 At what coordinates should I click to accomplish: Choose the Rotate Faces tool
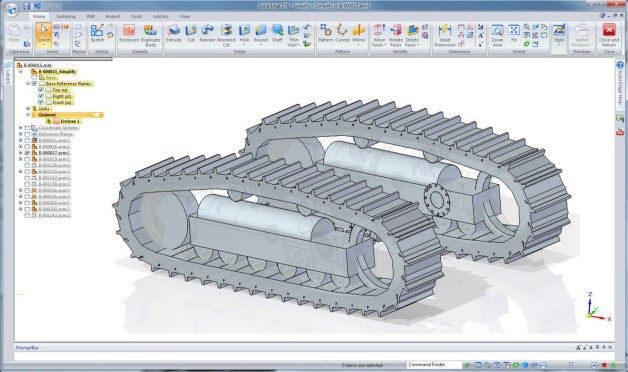[x=396, y=35]
